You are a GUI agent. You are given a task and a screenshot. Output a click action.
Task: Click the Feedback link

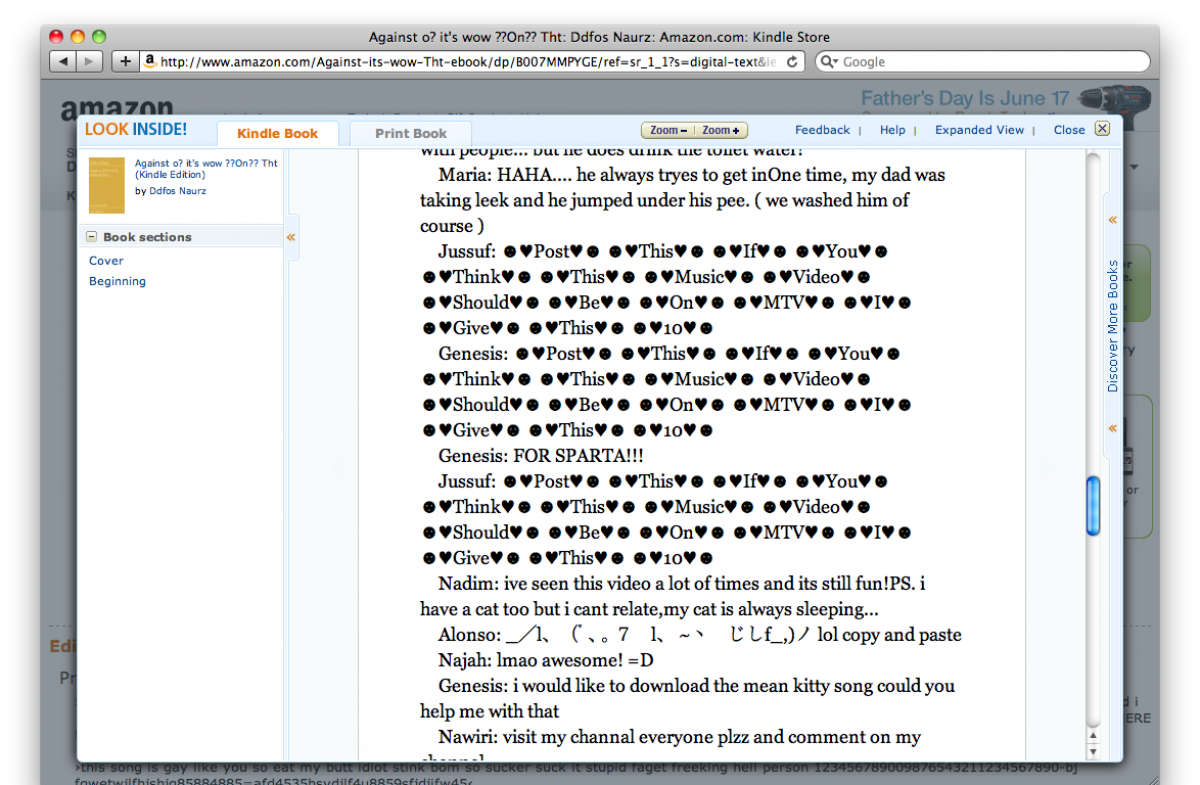(x=822, y=130)
